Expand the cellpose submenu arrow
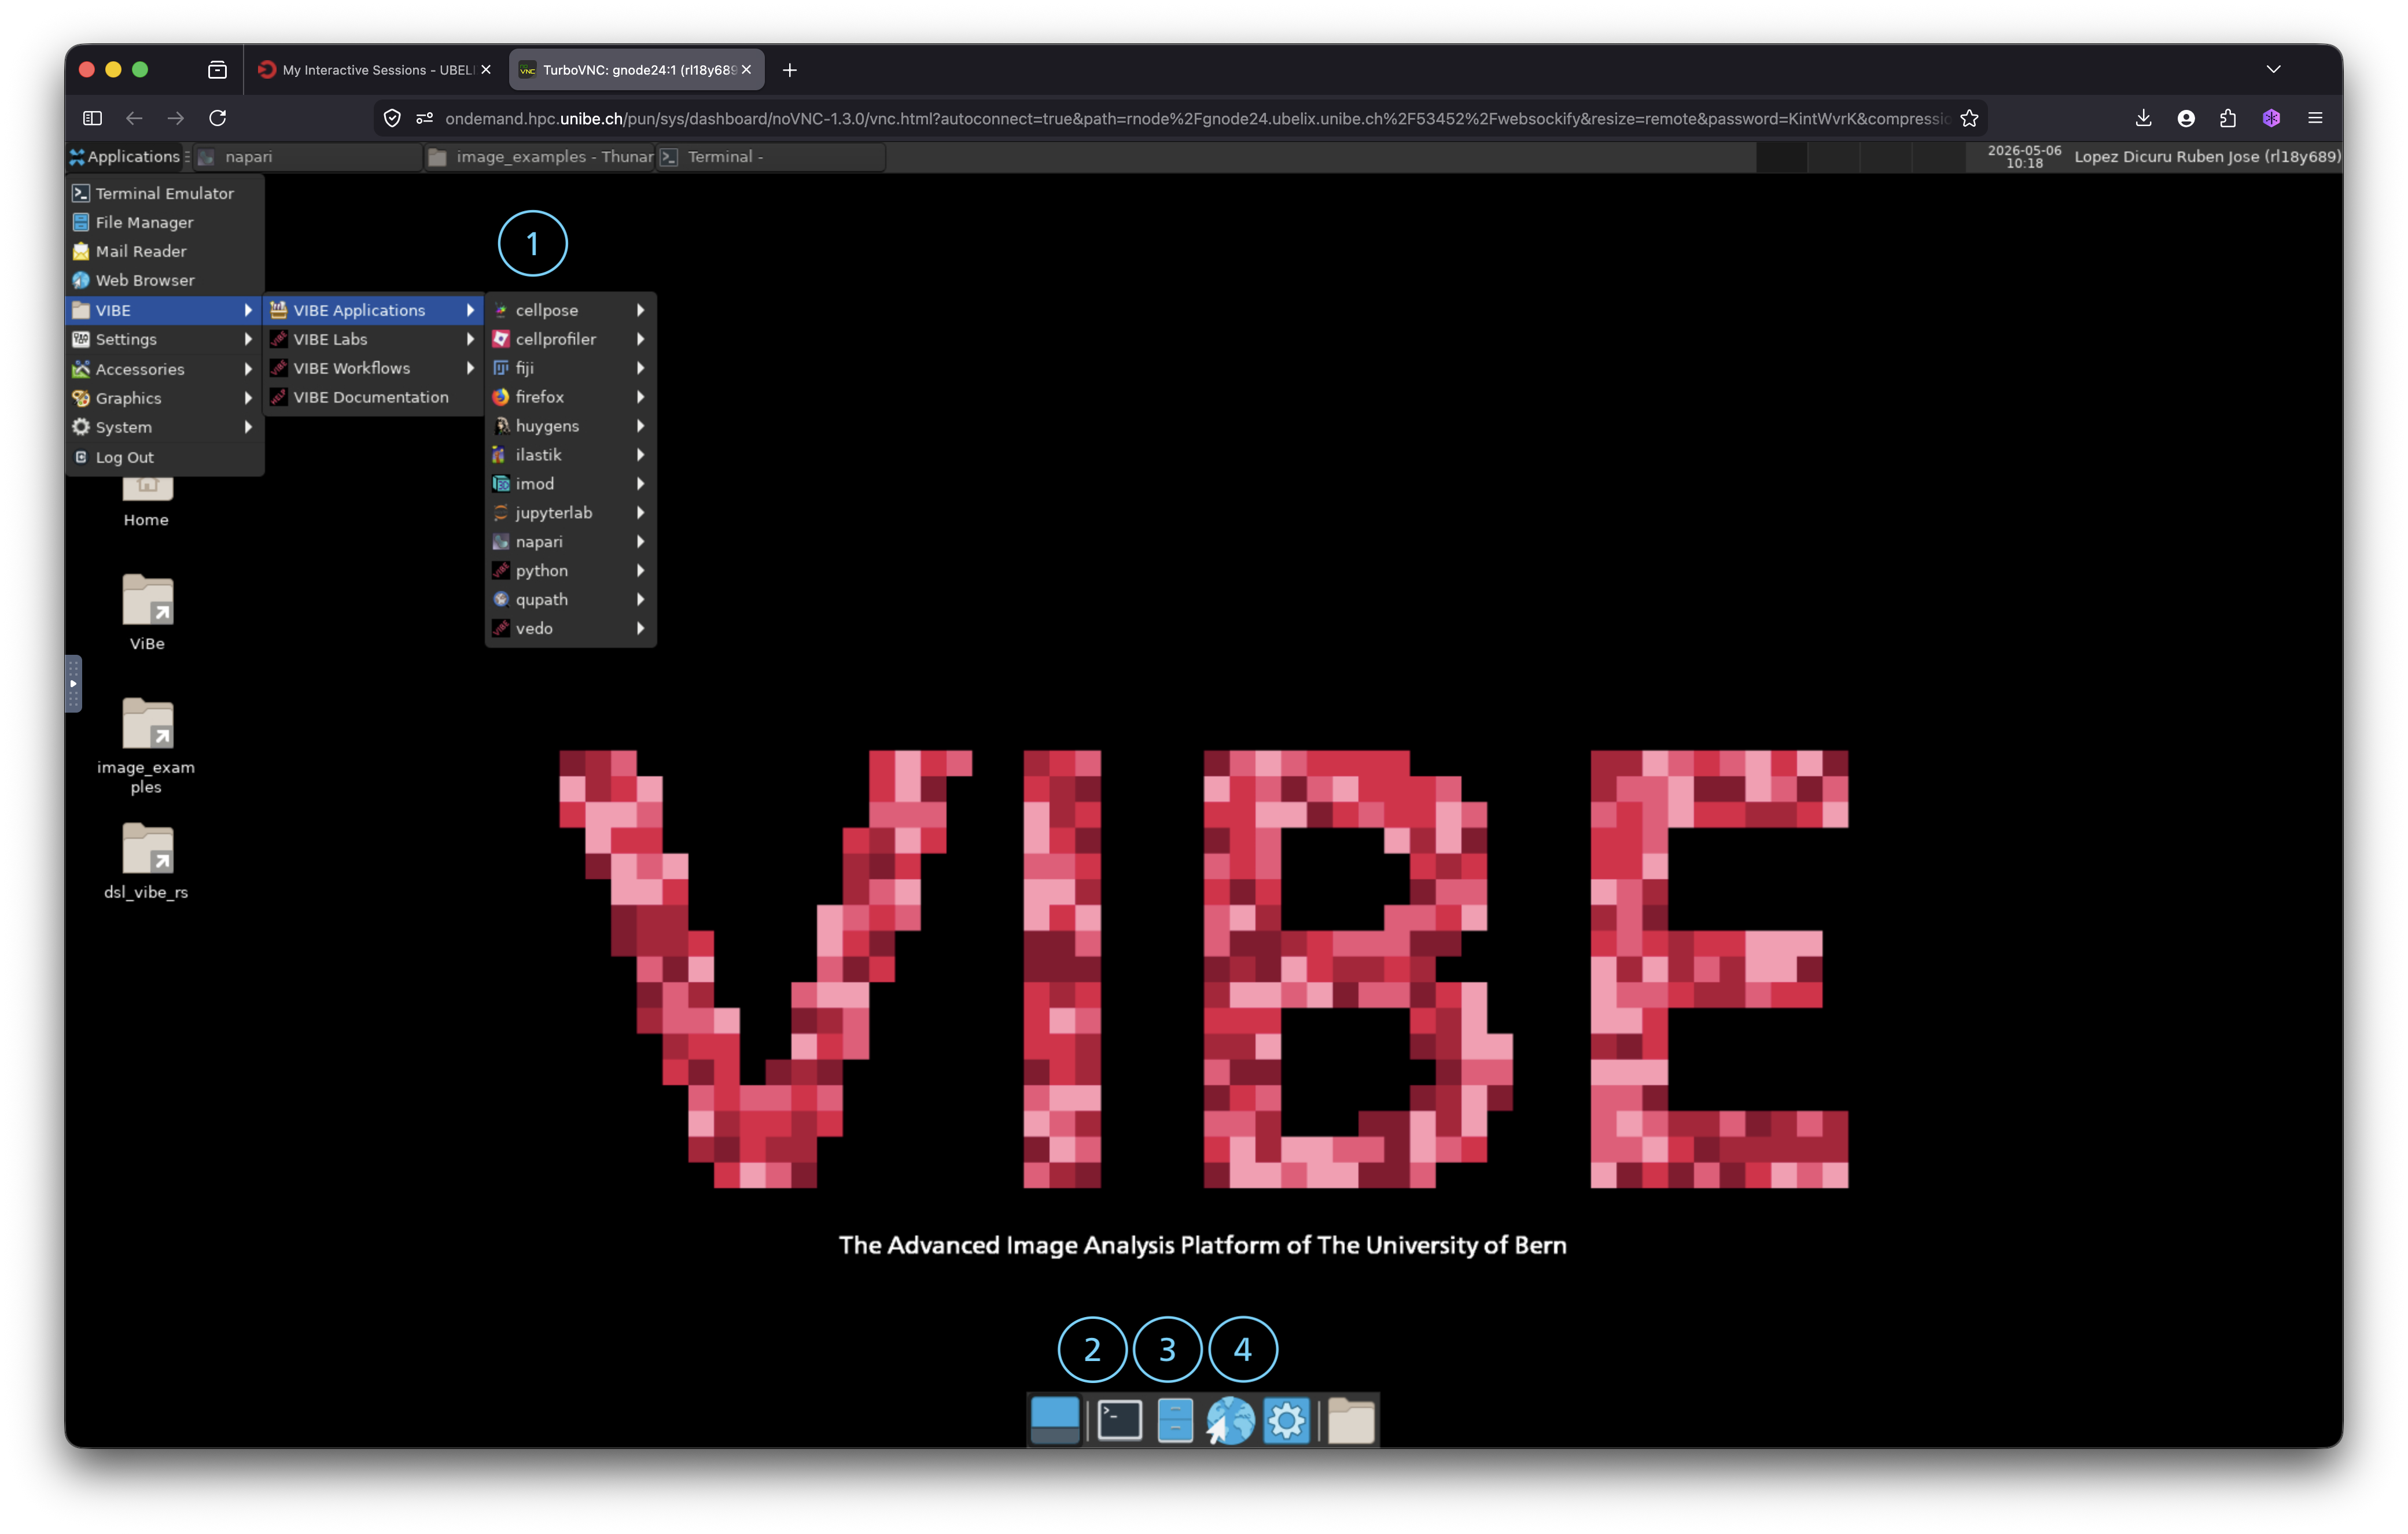 tap(640, 310)
